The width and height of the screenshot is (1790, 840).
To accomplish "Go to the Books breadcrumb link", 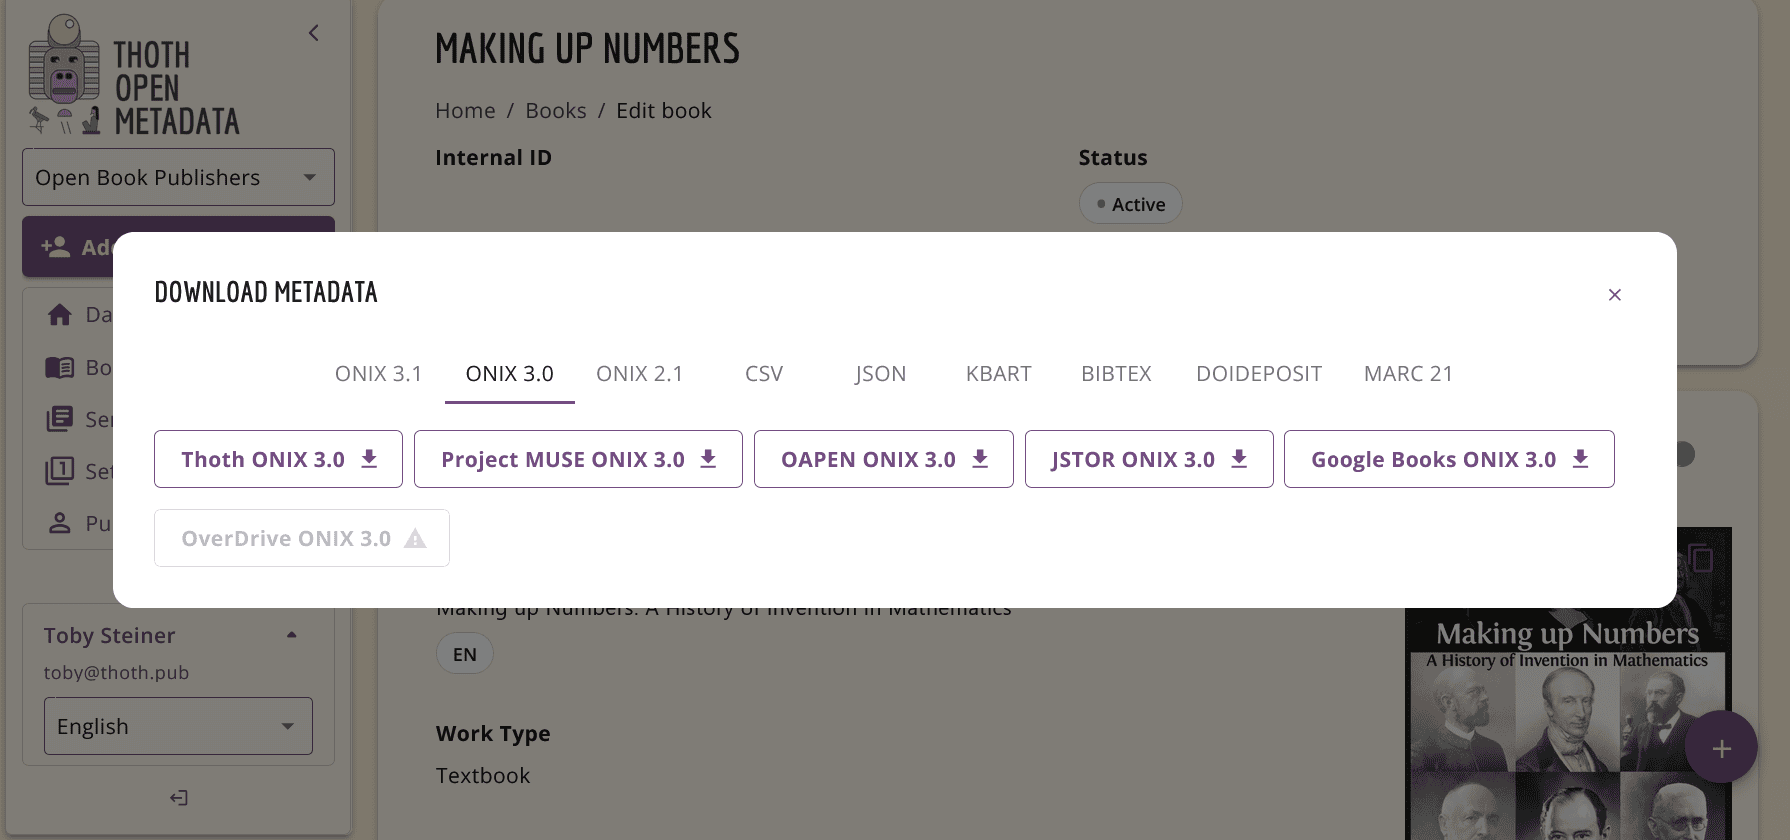I will (x=556, y=111).
